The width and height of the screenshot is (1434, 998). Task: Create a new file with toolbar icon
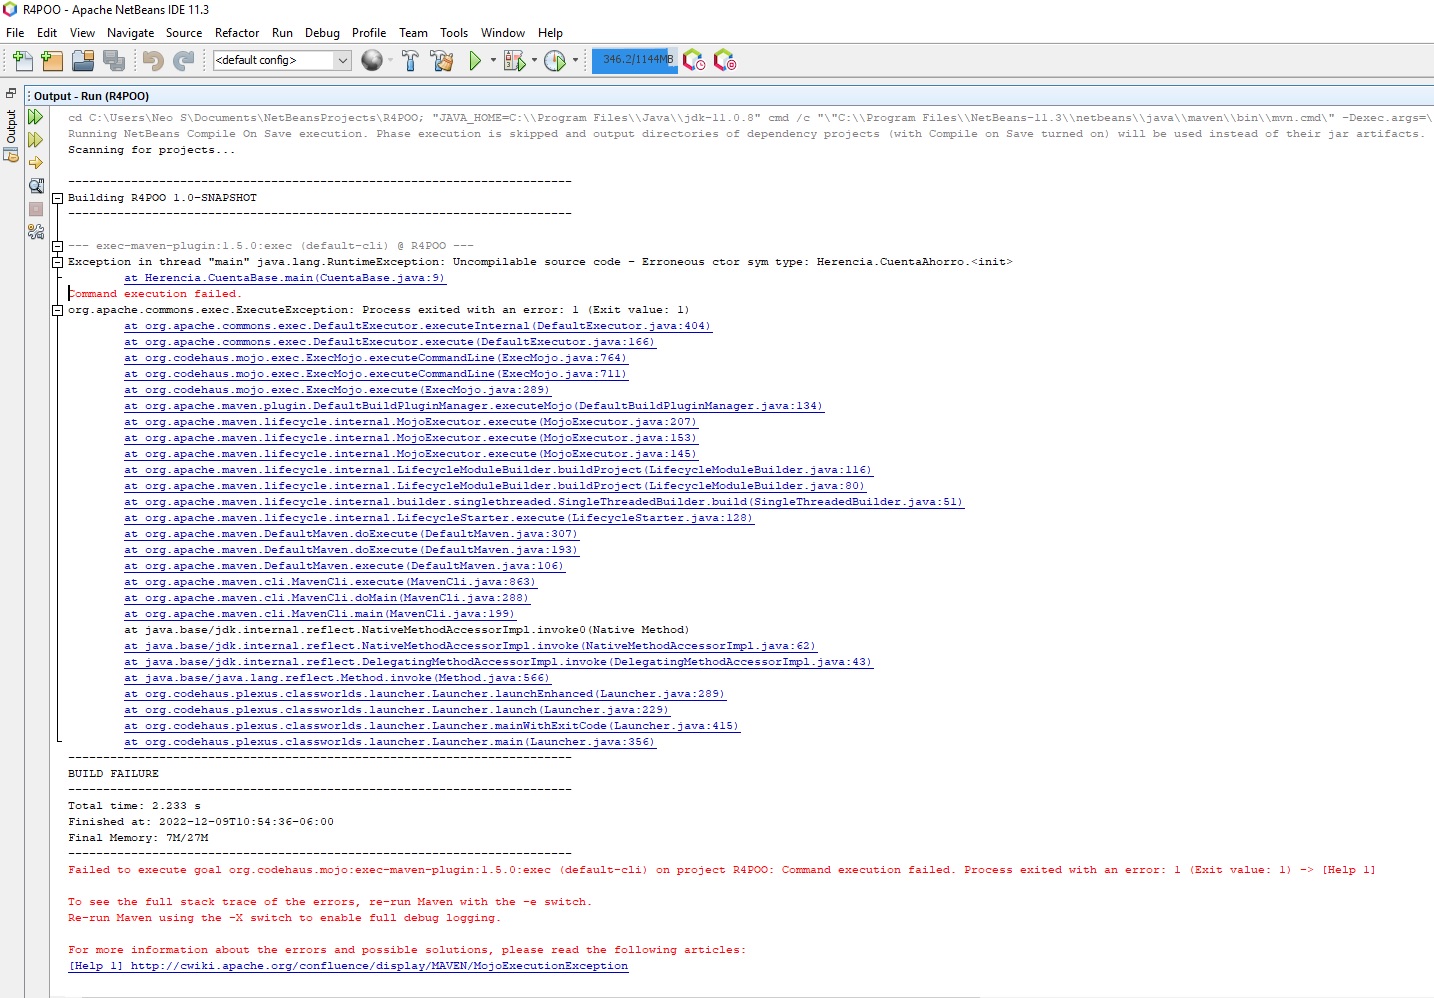point(22,61)
